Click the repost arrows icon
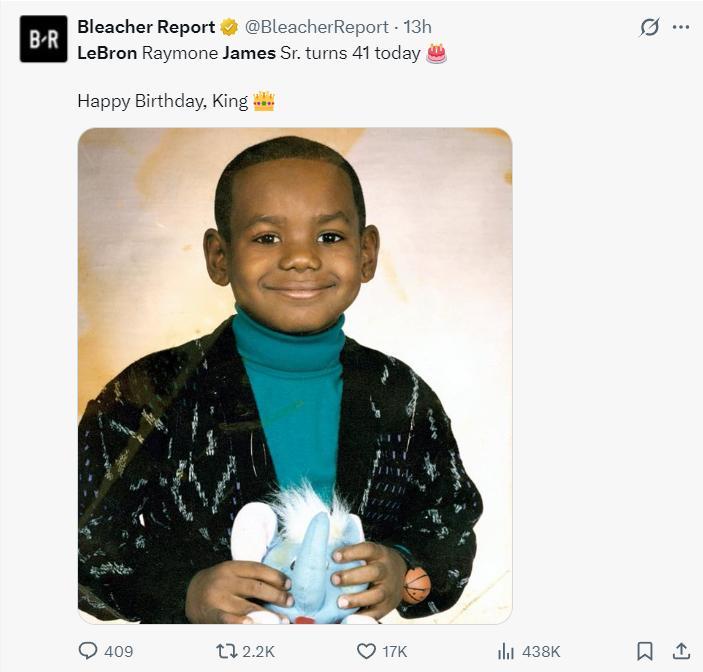 (226, 651)
